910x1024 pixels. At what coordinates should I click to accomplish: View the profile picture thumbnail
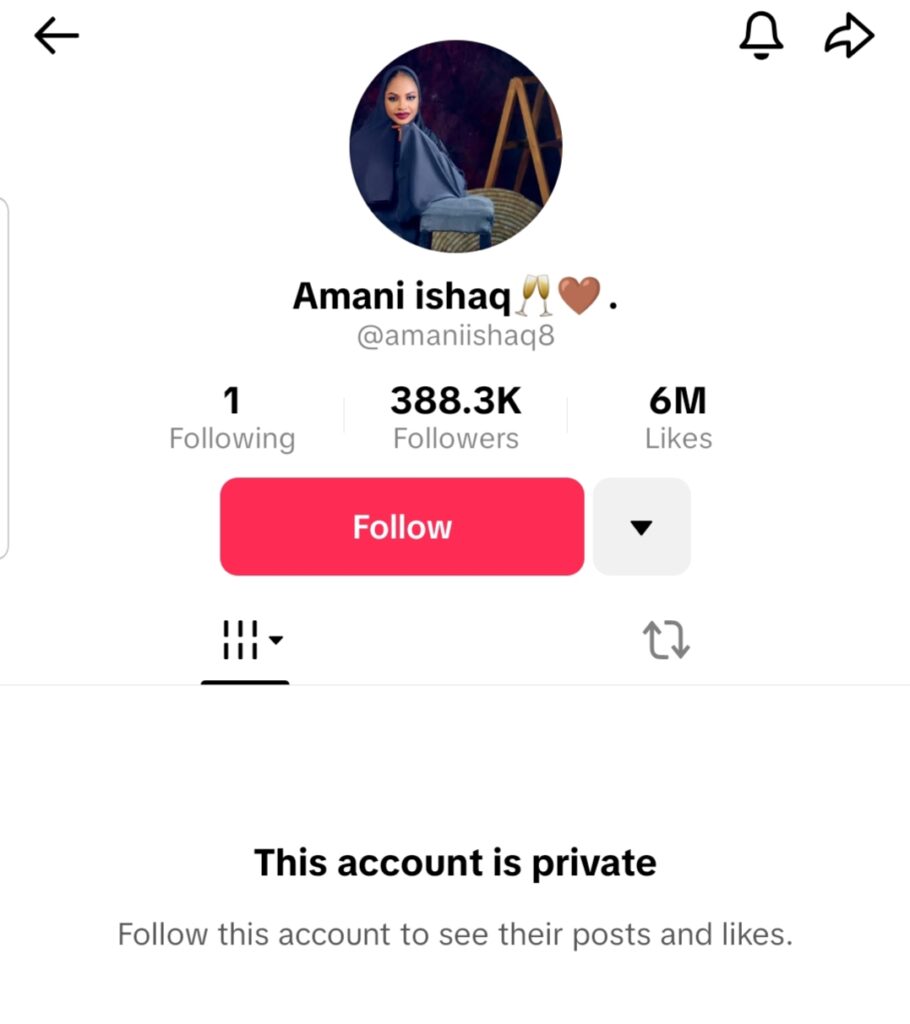[455, 146]
